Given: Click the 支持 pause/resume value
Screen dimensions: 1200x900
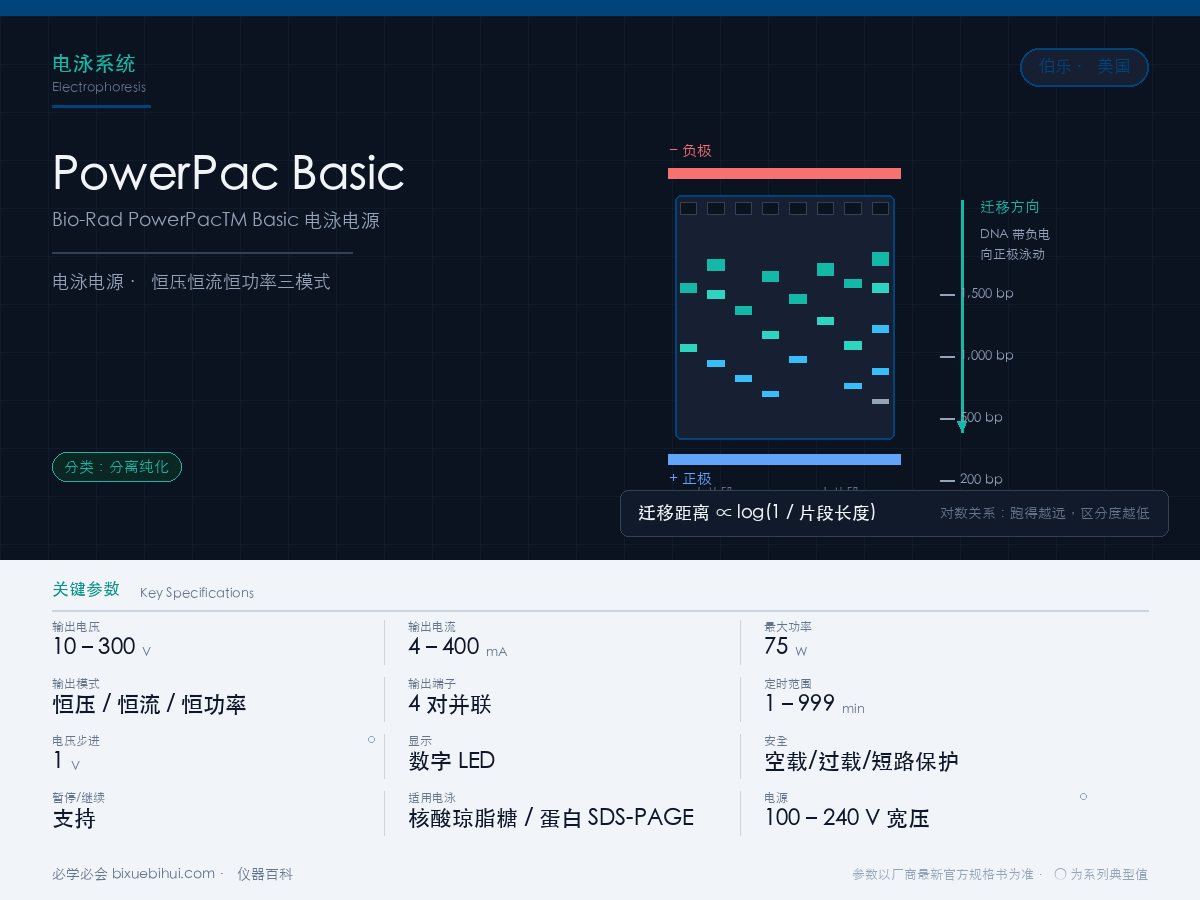Looking at the screenshot, I should tap(74, 818).
